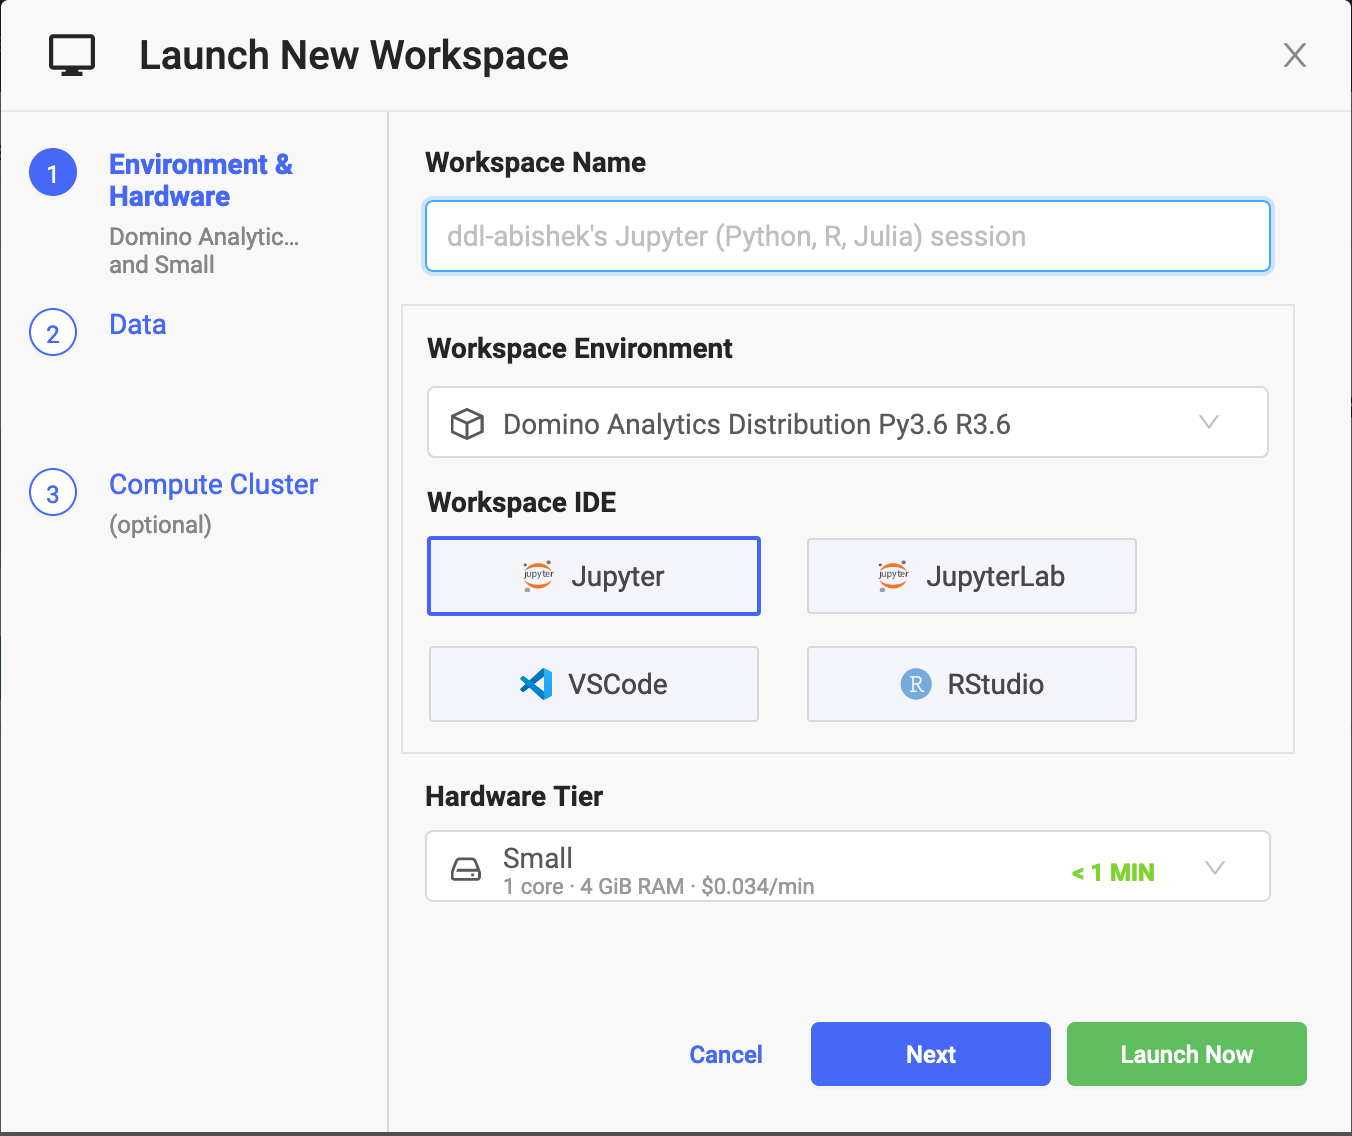Click the Launch Now button
This screenshot has height=1136, width=1352.
tap(1187, 1054)
